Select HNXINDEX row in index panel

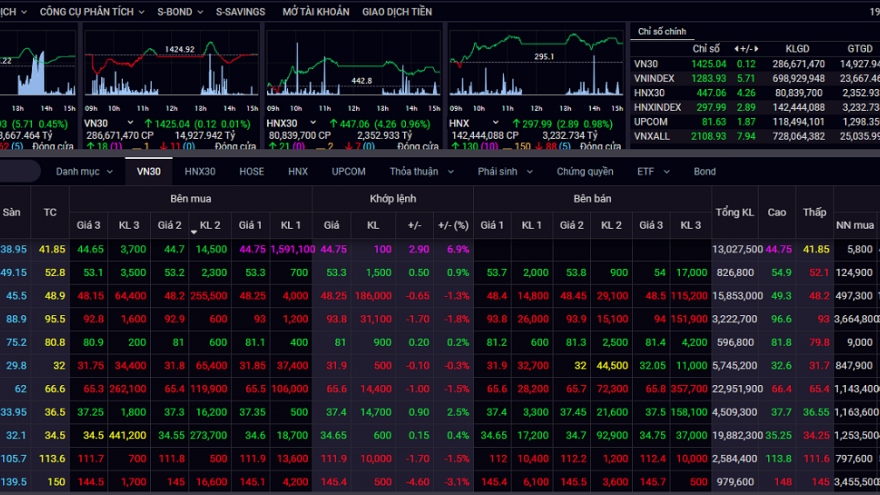pos(755,107)
